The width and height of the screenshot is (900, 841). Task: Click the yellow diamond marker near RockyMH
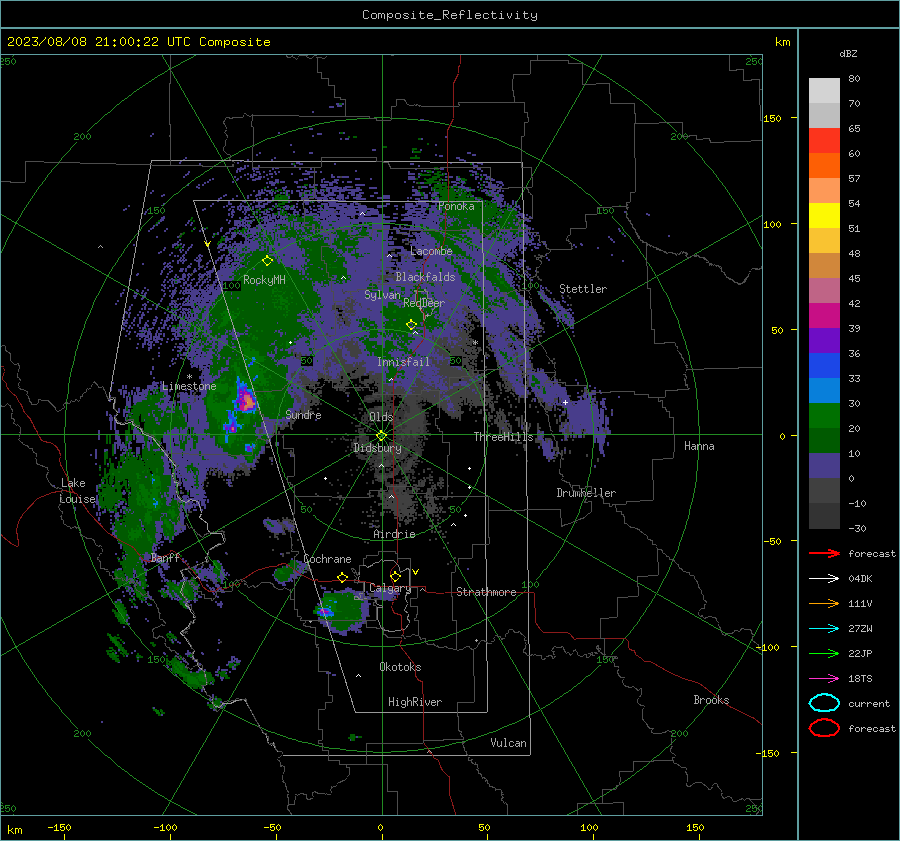267,261
